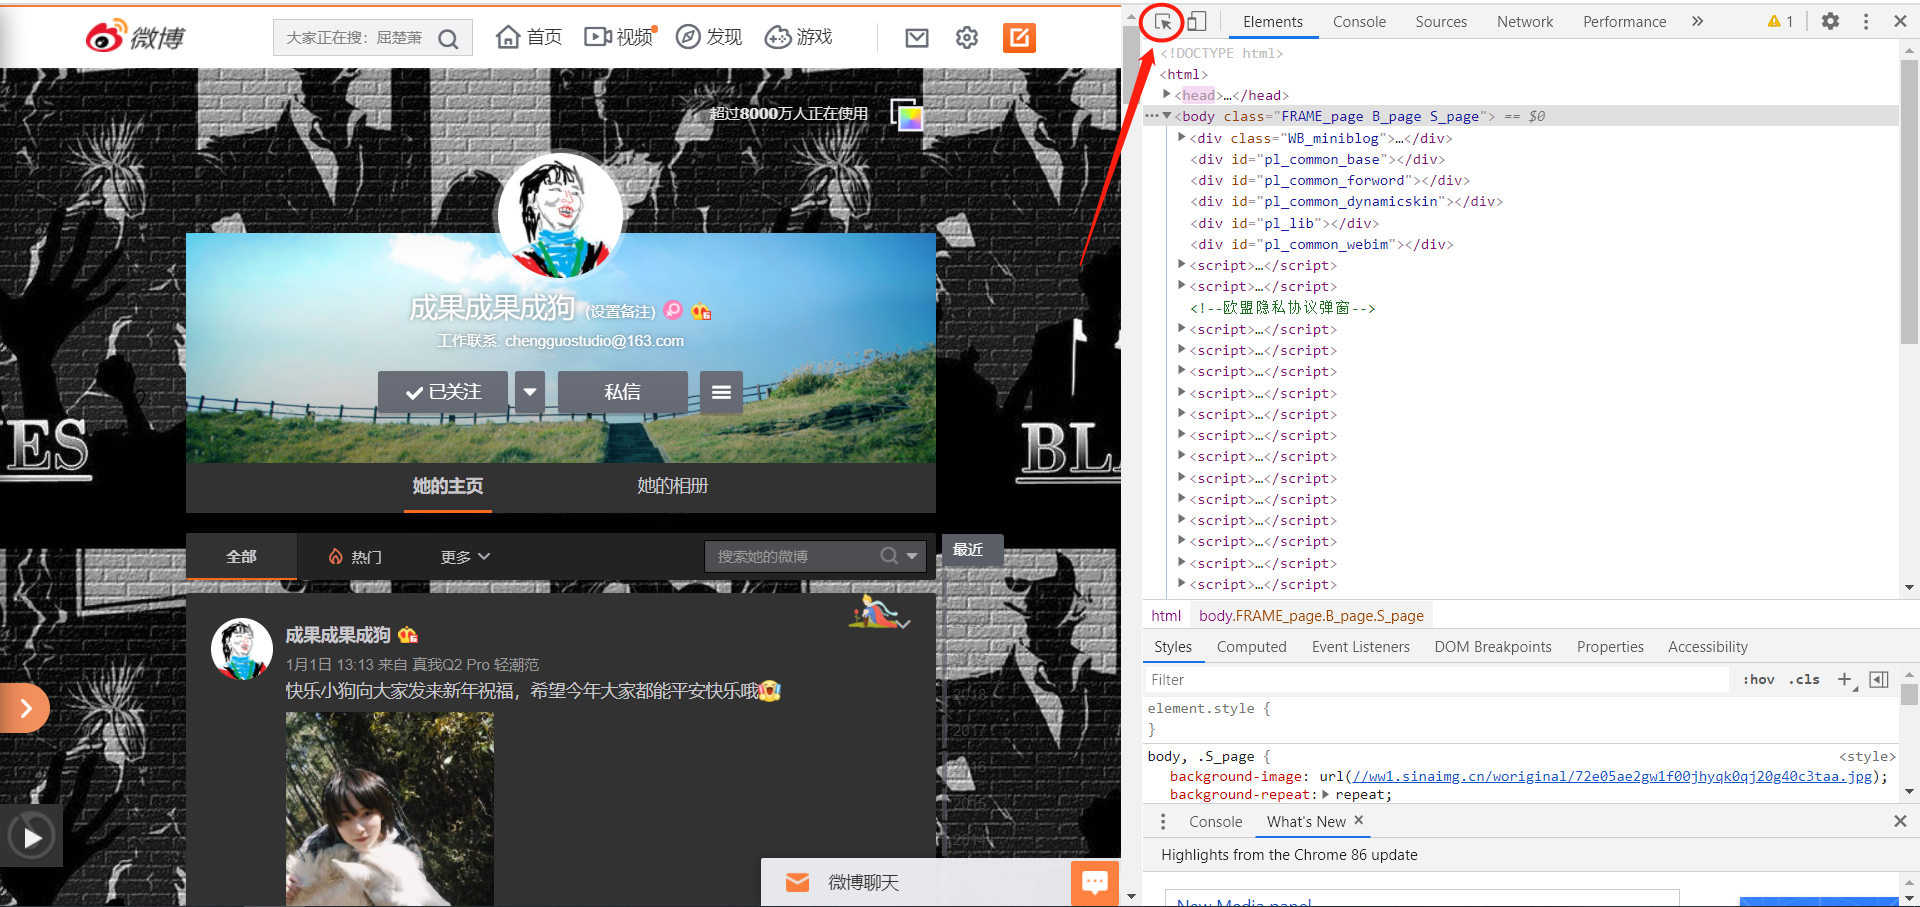Toggle the computed styles sidebar icon
This screenshot has height=907, width=1920.
point(1879,680)
